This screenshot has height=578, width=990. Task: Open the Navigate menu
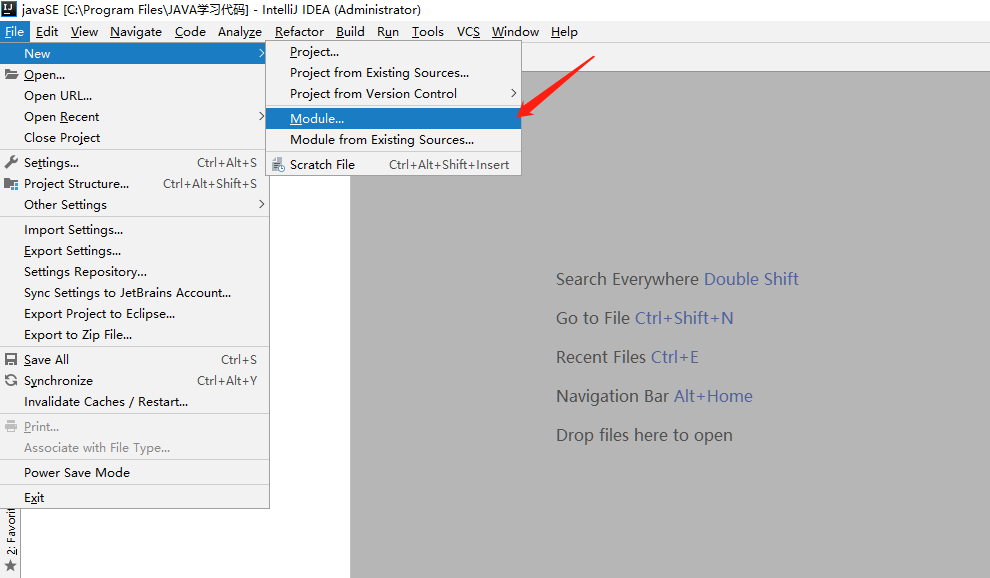click(x=136, y=32)
